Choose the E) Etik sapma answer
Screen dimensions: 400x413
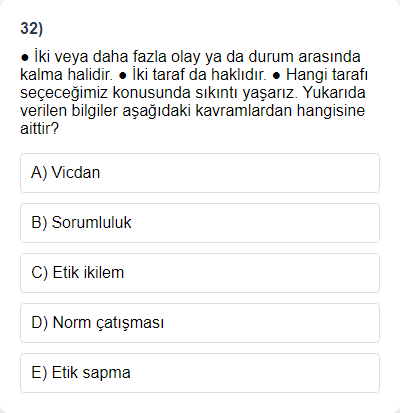pyautogui.click(x=200, y=373)
